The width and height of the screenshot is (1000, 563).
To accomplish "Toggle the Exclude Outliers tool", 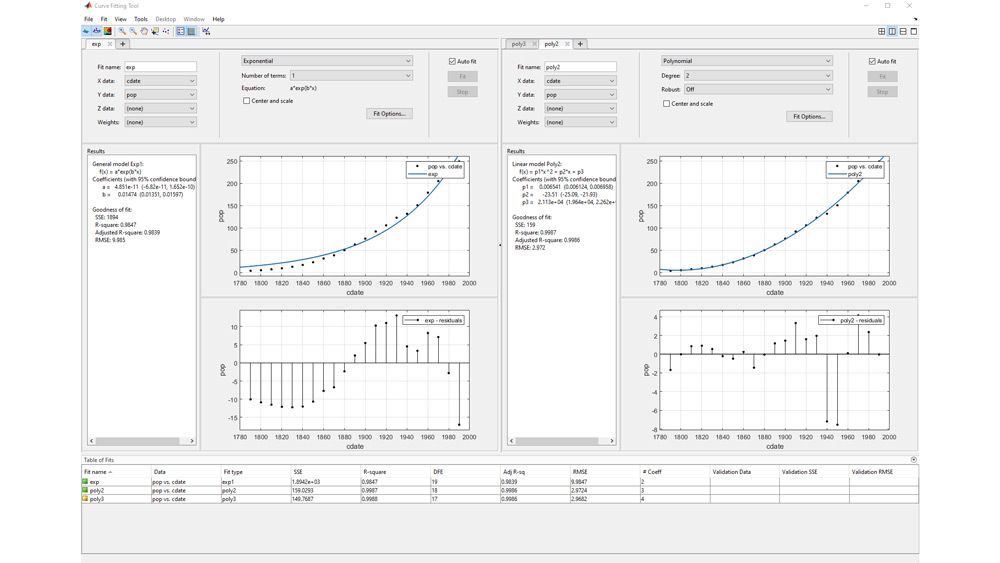I will 165,31.
